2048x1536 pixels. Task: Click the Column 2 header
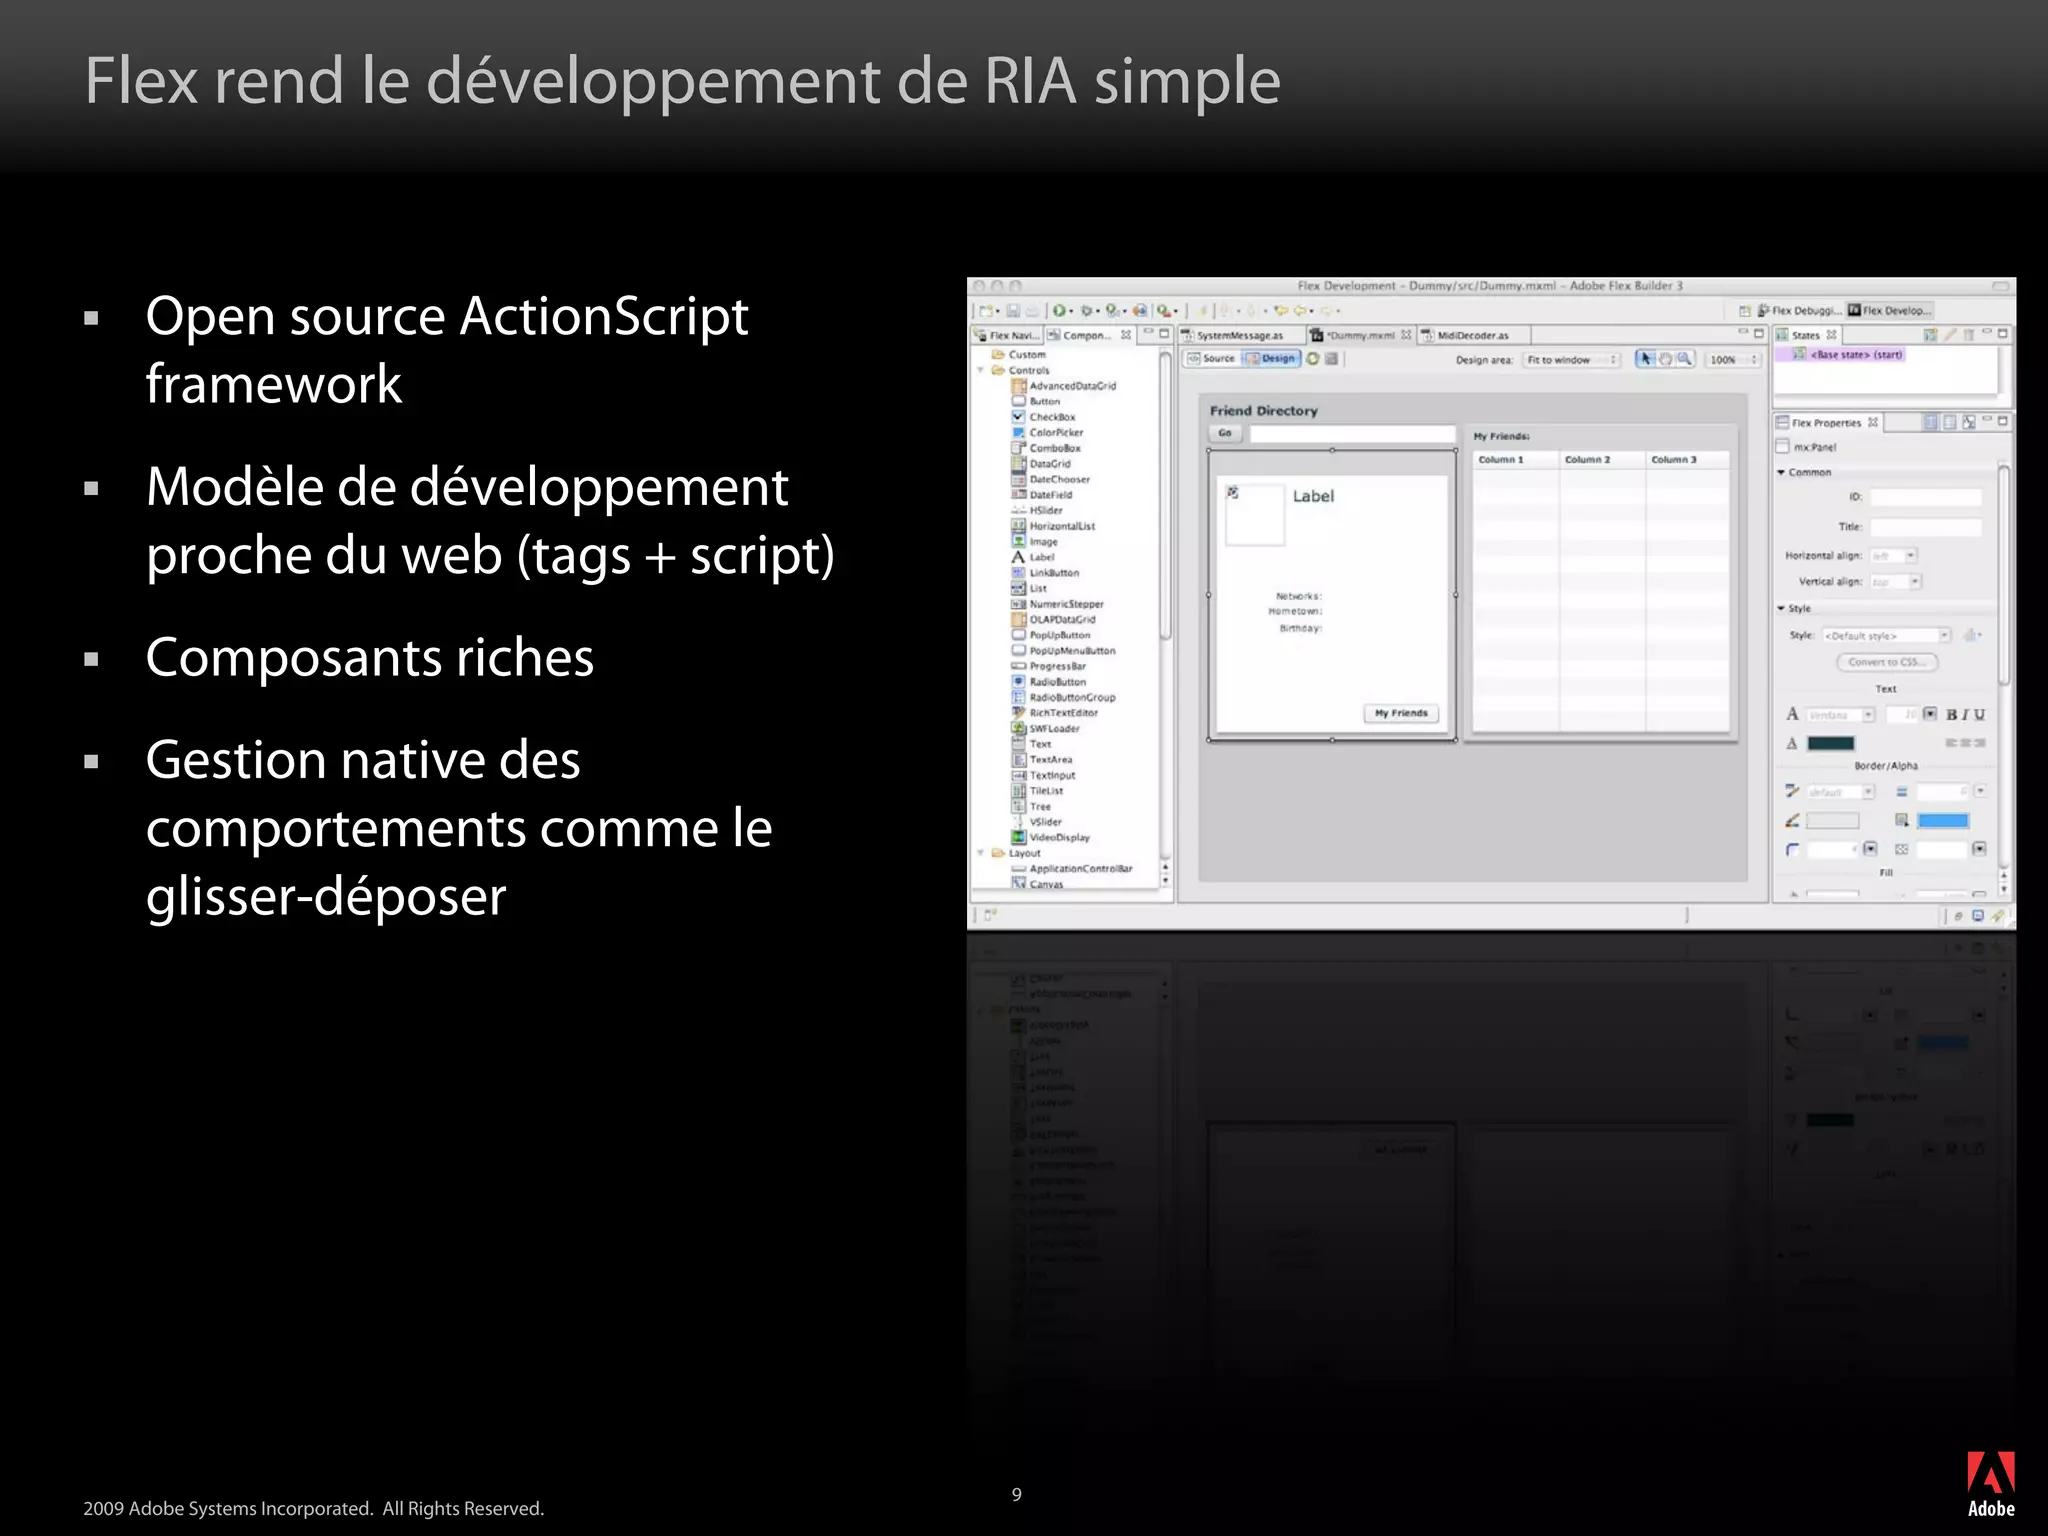click(1603, 459)
